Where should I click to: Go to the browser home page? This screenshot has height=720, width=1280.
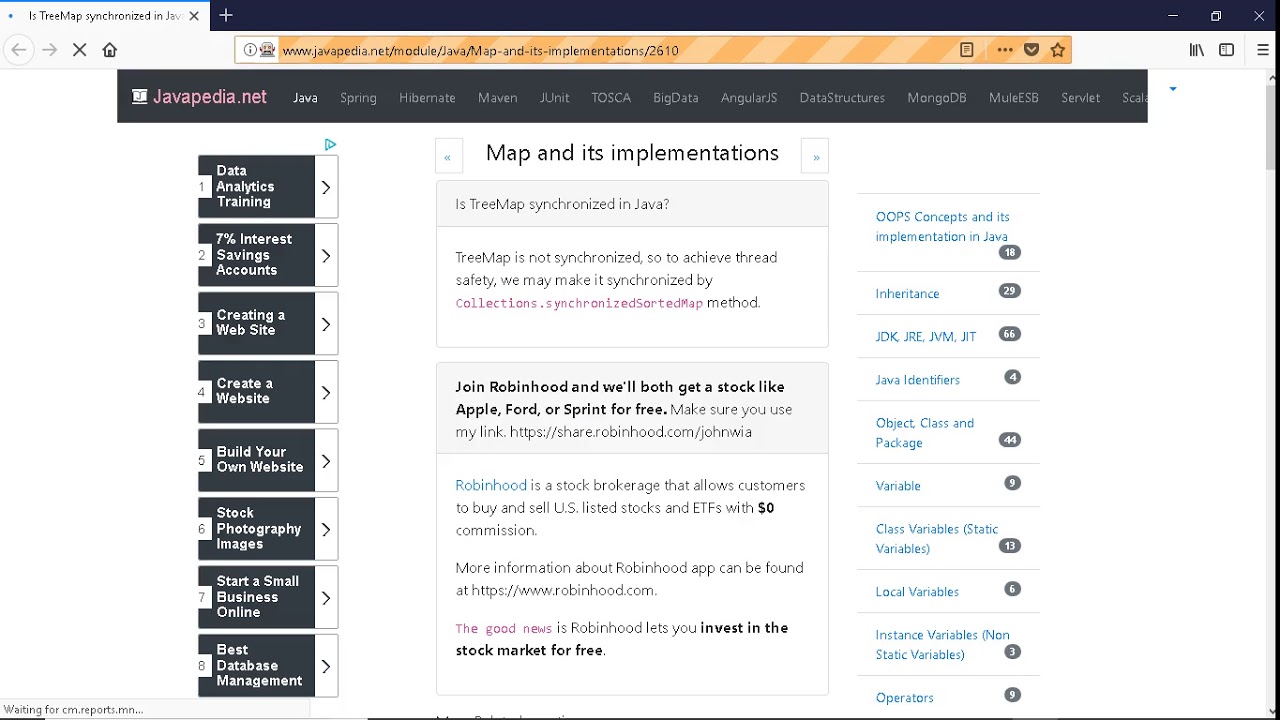tap(110, 50)
